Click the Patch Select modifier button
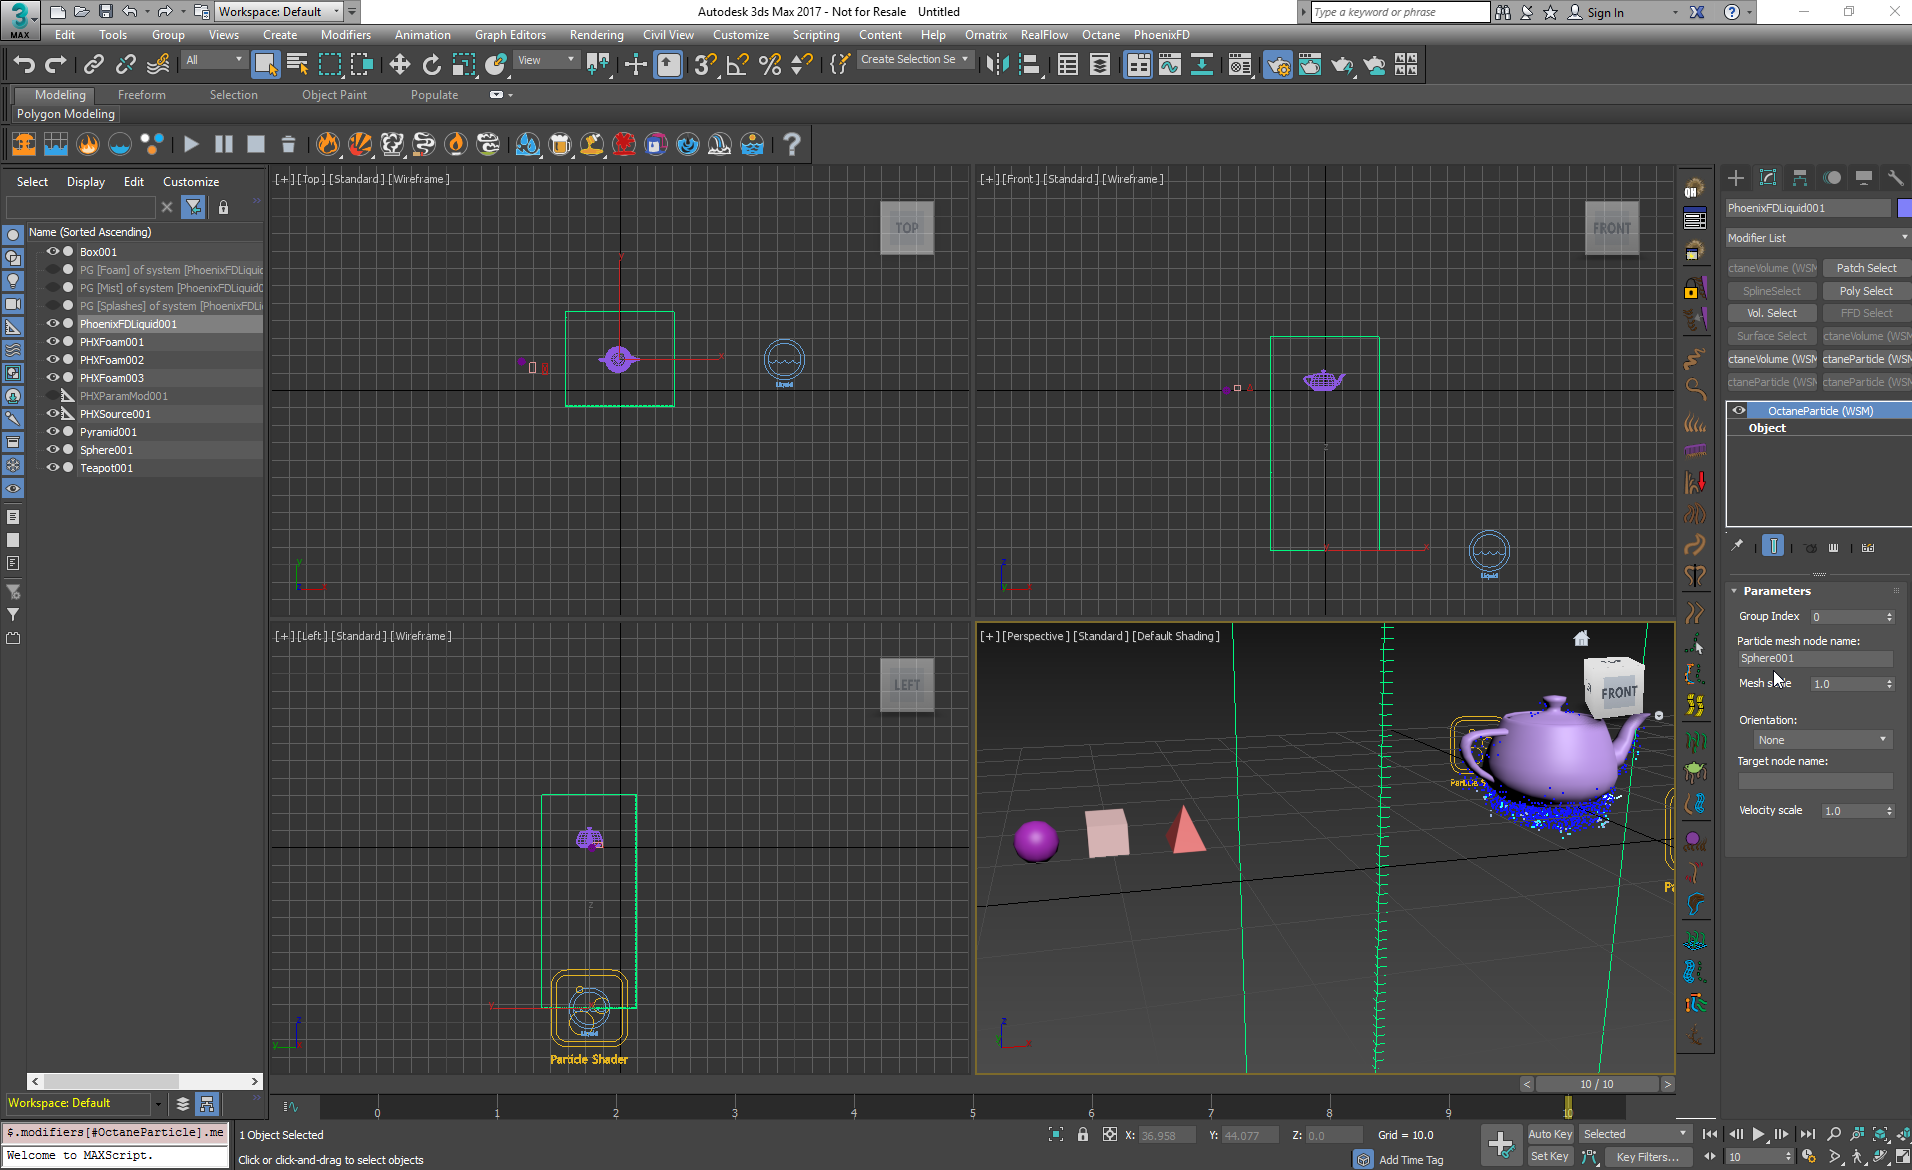Image resolution: width=1912 pixels, height=1170 pixels. (1866, 268)
